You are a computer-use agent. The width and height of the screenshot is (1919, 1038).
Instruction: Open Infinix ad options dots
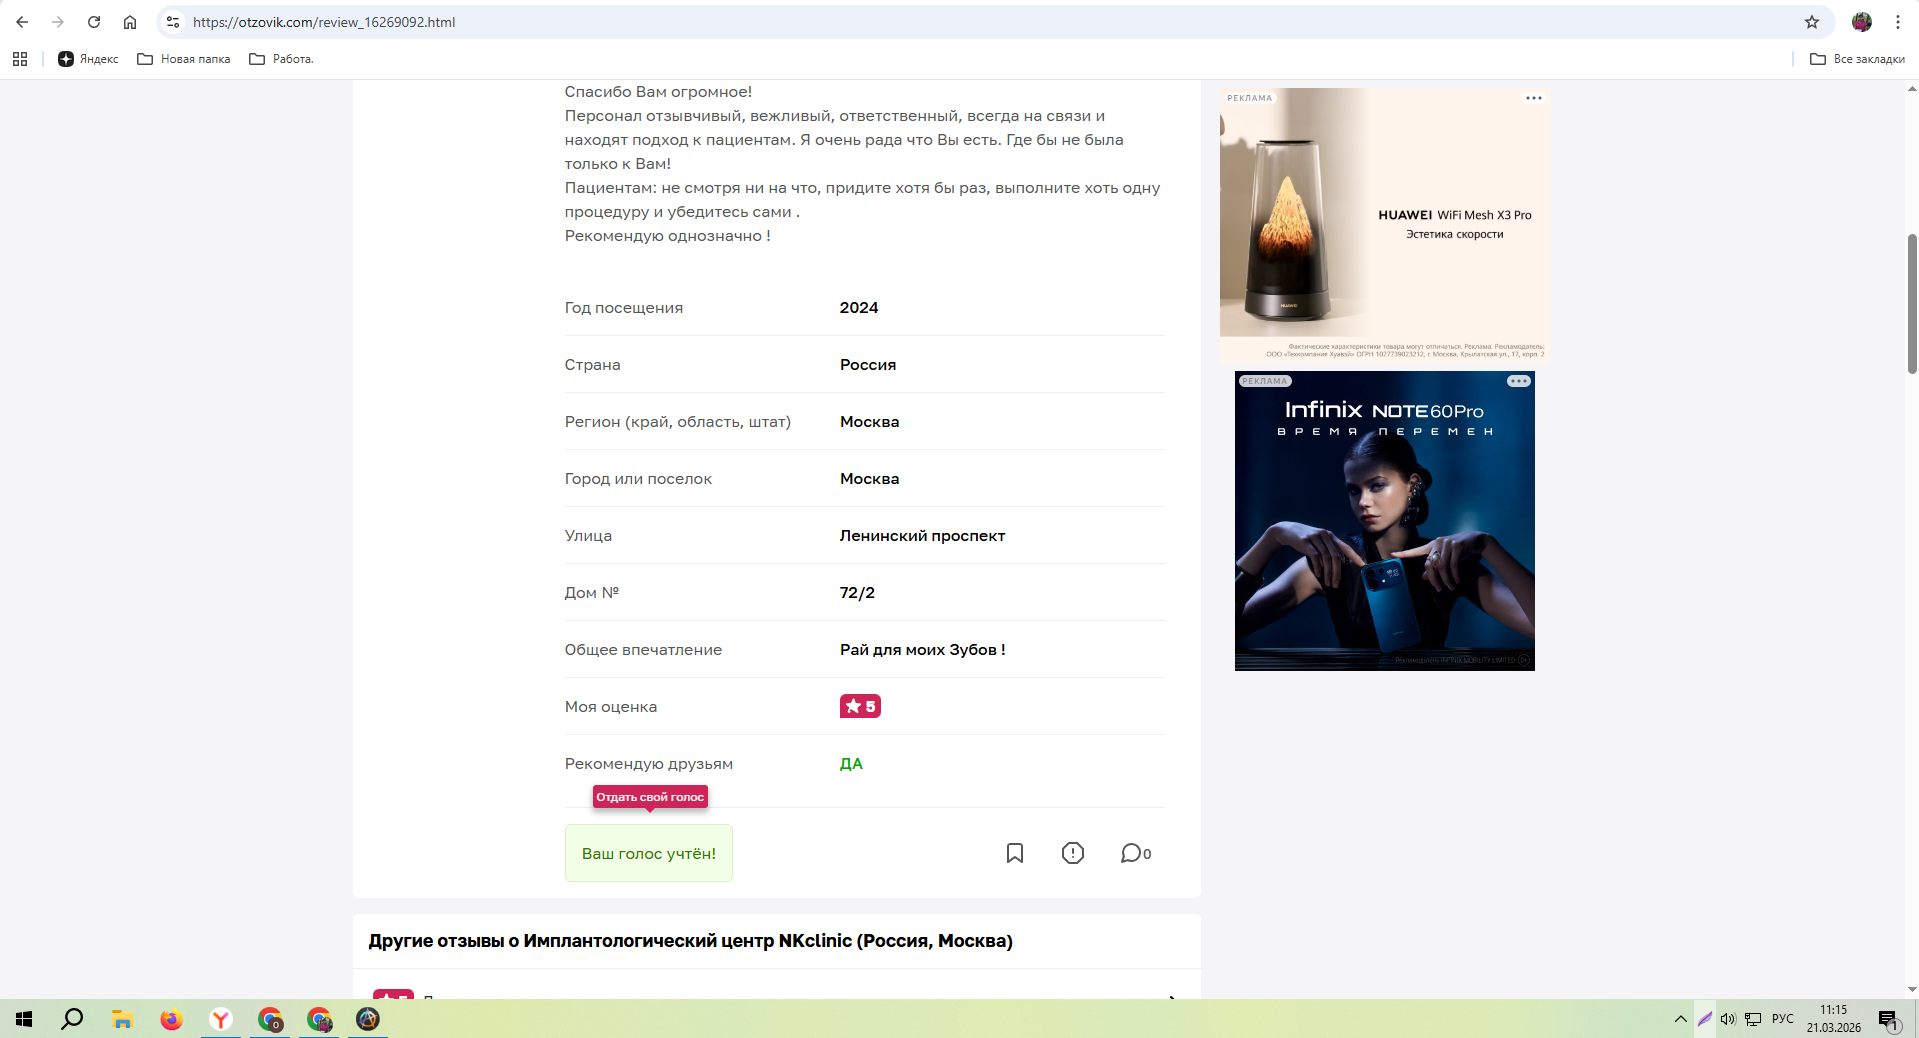pos(1519,381)
